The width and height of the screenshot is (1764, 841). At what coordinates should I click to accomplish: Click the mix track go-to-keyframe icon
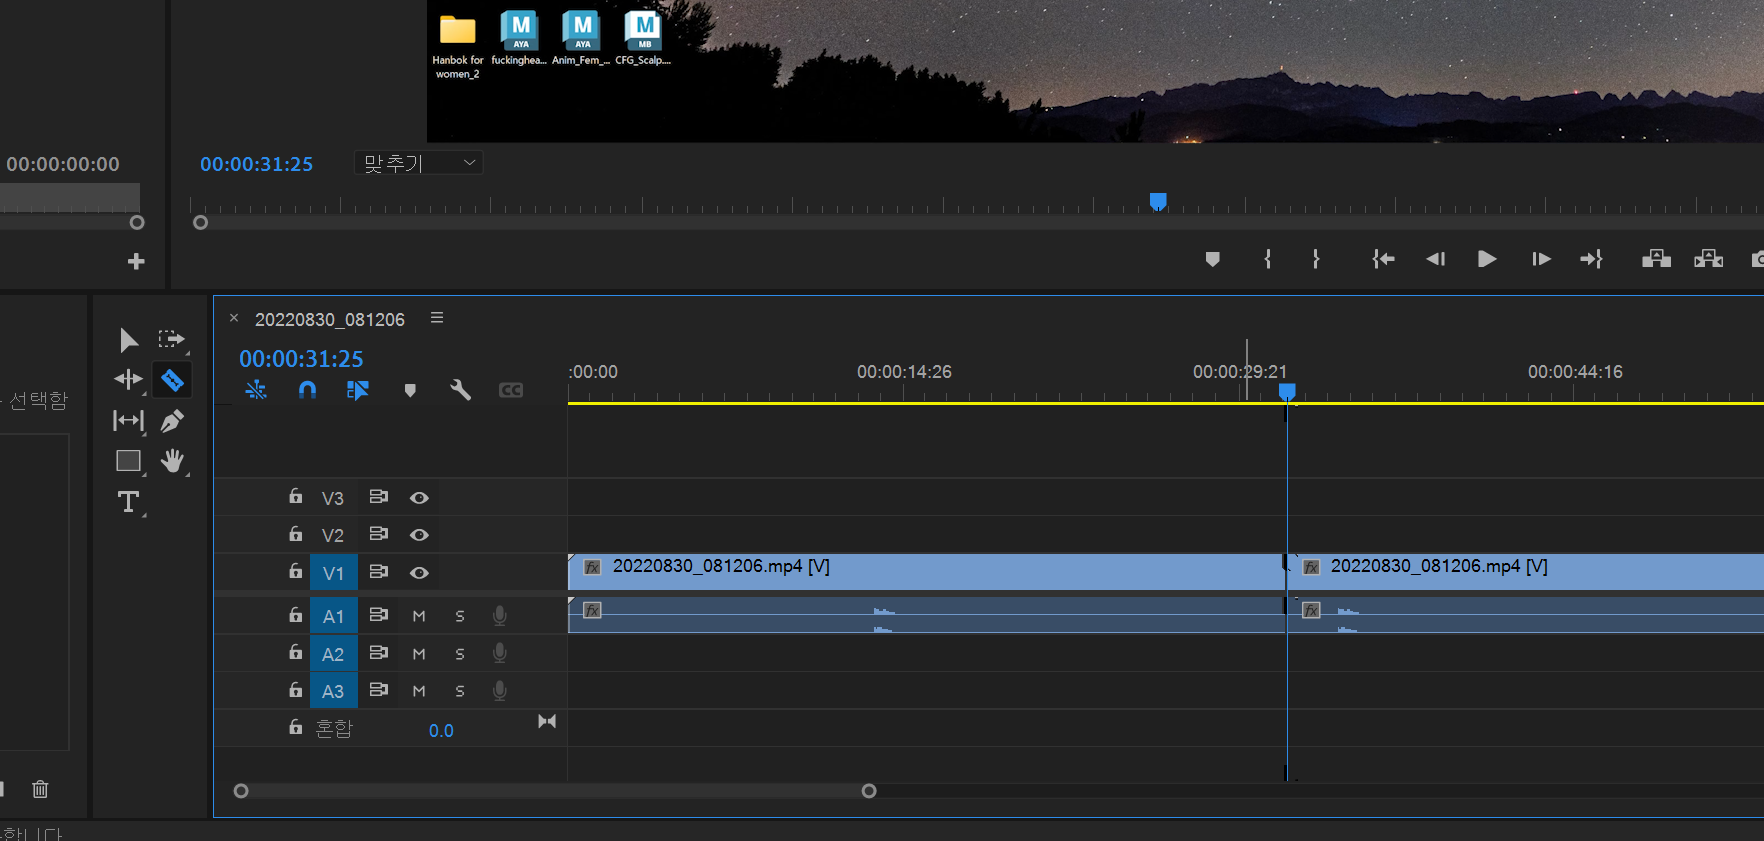click(547, 721)
